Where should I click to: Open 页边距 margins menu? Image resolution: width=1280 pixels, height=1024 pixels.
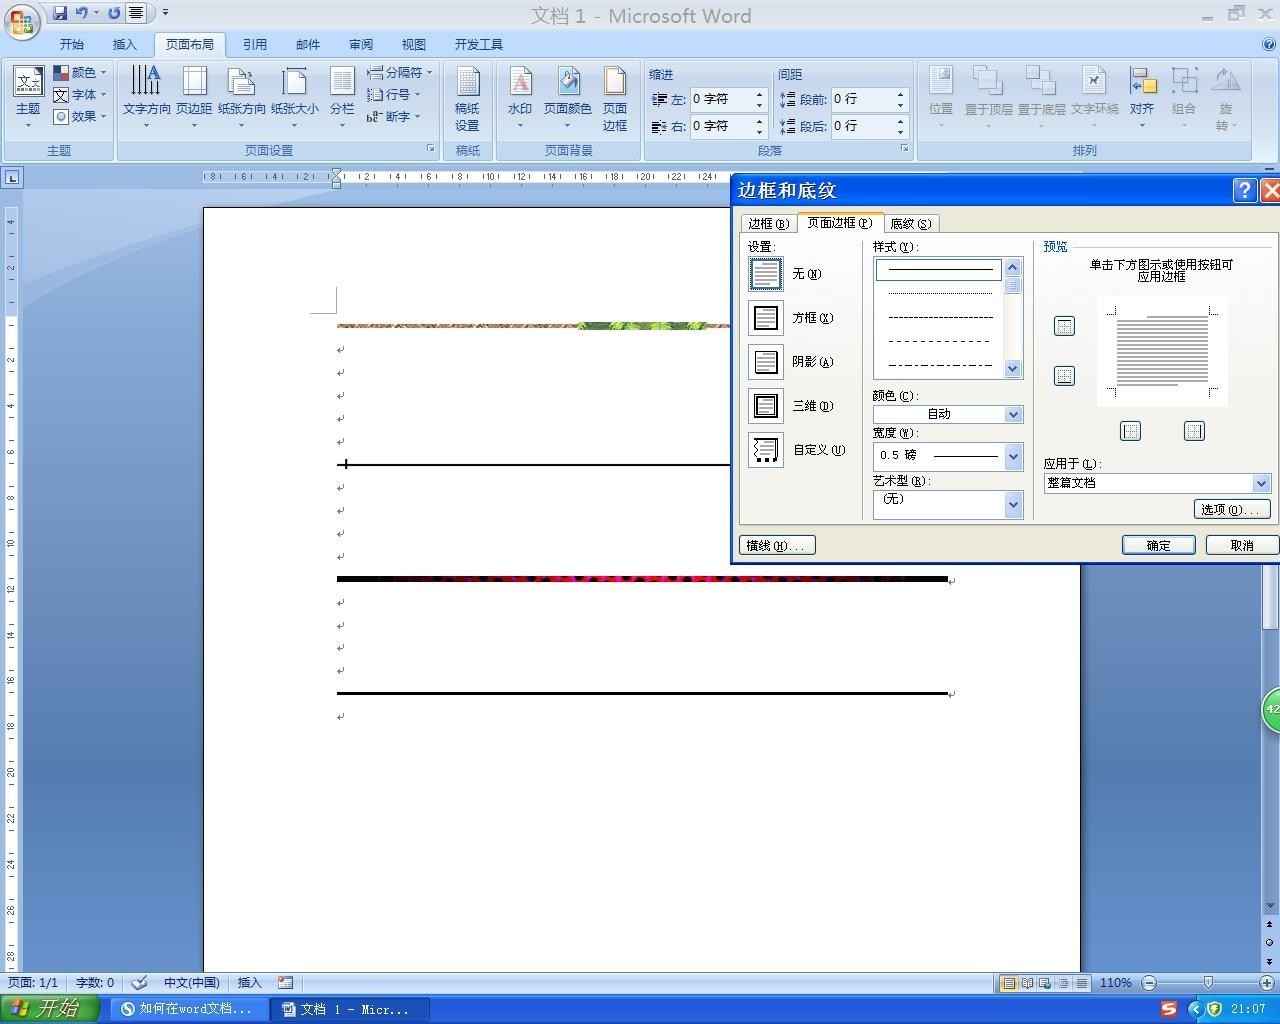tap(194, 98)
